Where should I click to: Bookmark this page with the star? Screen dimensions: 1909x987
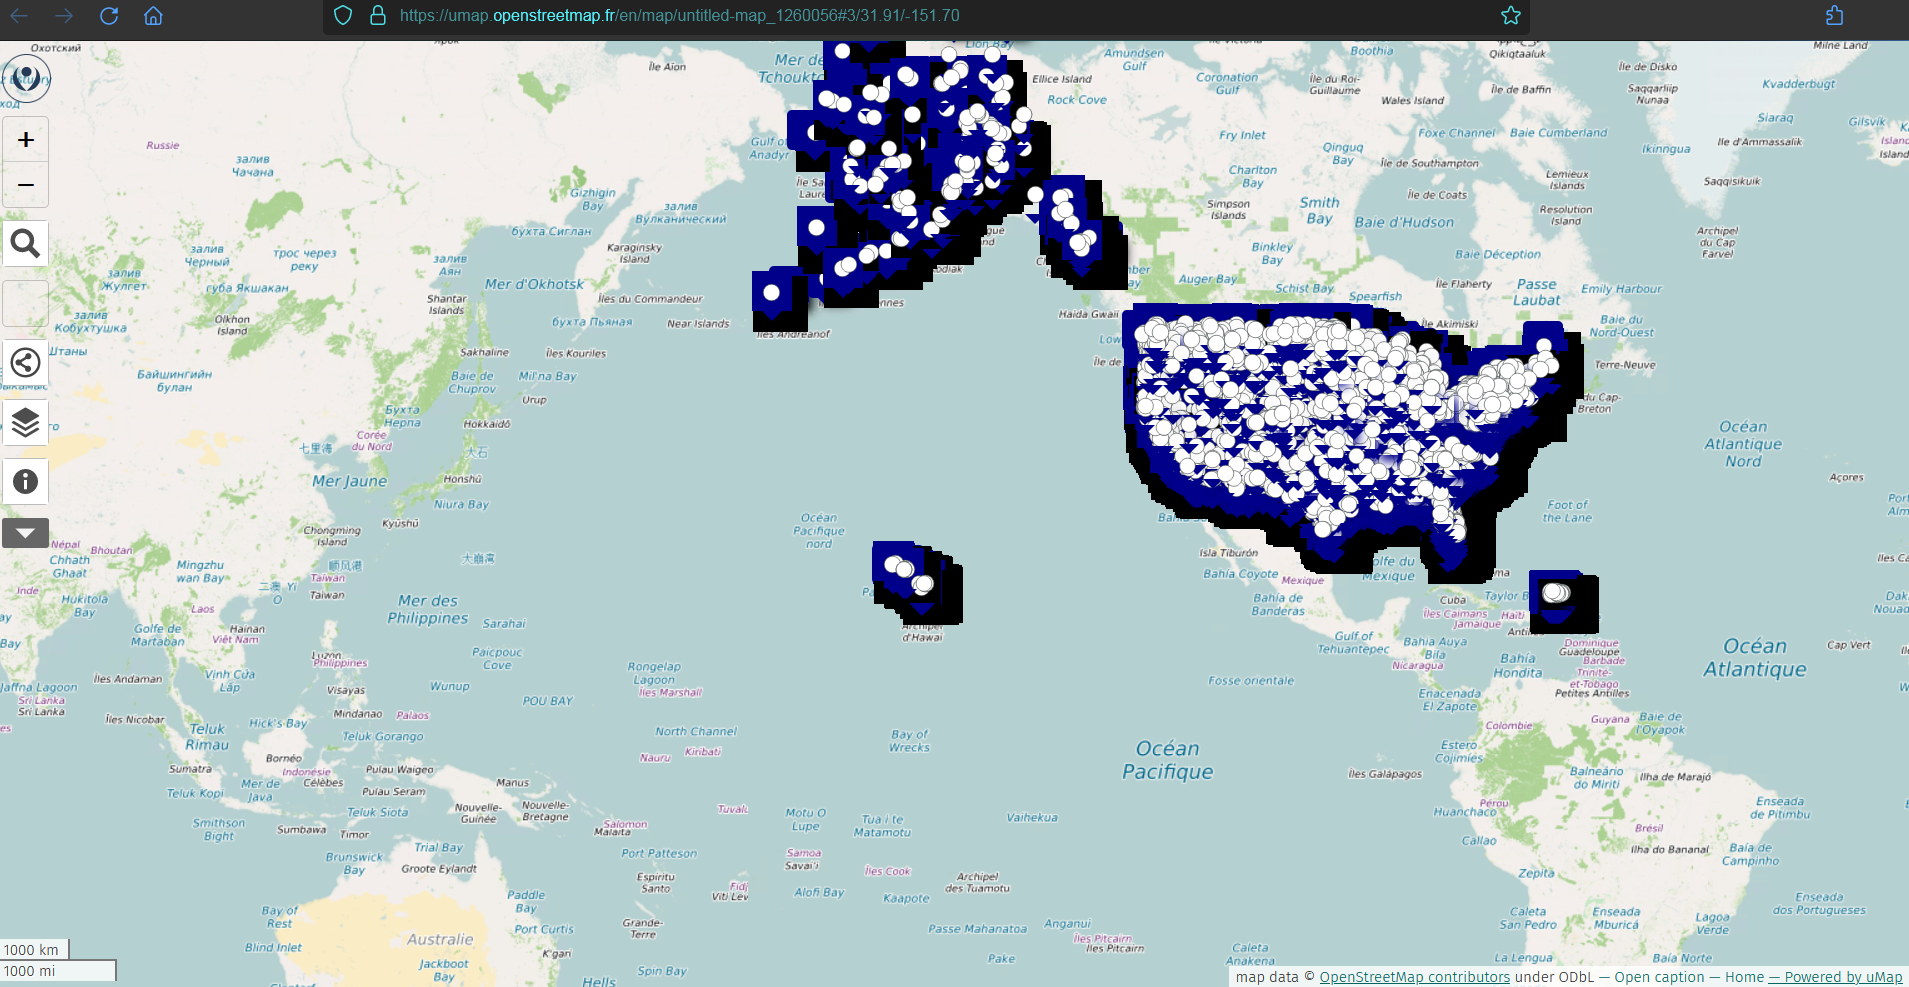click(1511, 16)
